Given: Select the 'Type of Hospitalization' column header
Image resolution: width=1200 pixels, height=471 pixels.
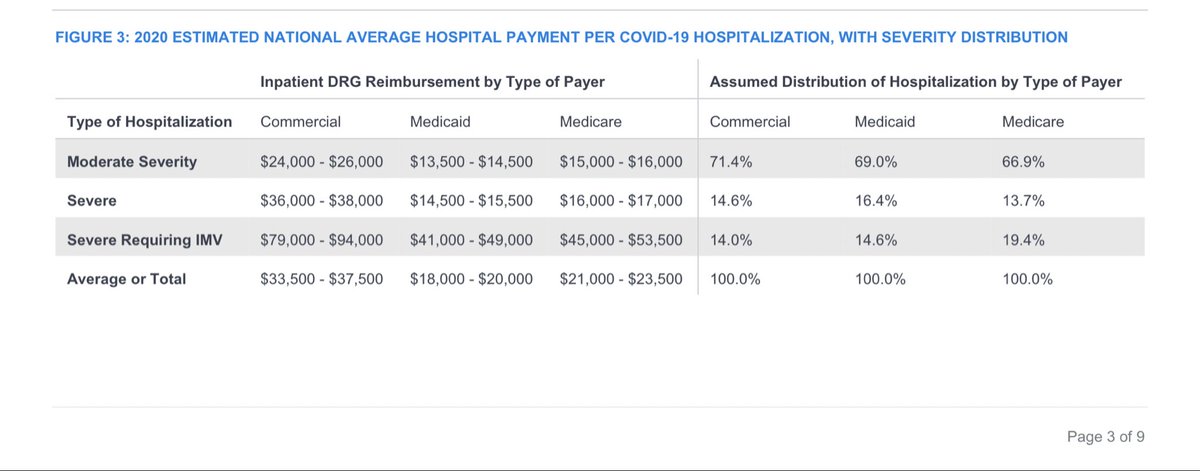Looking at the screenshot, I should click(149, 122).
